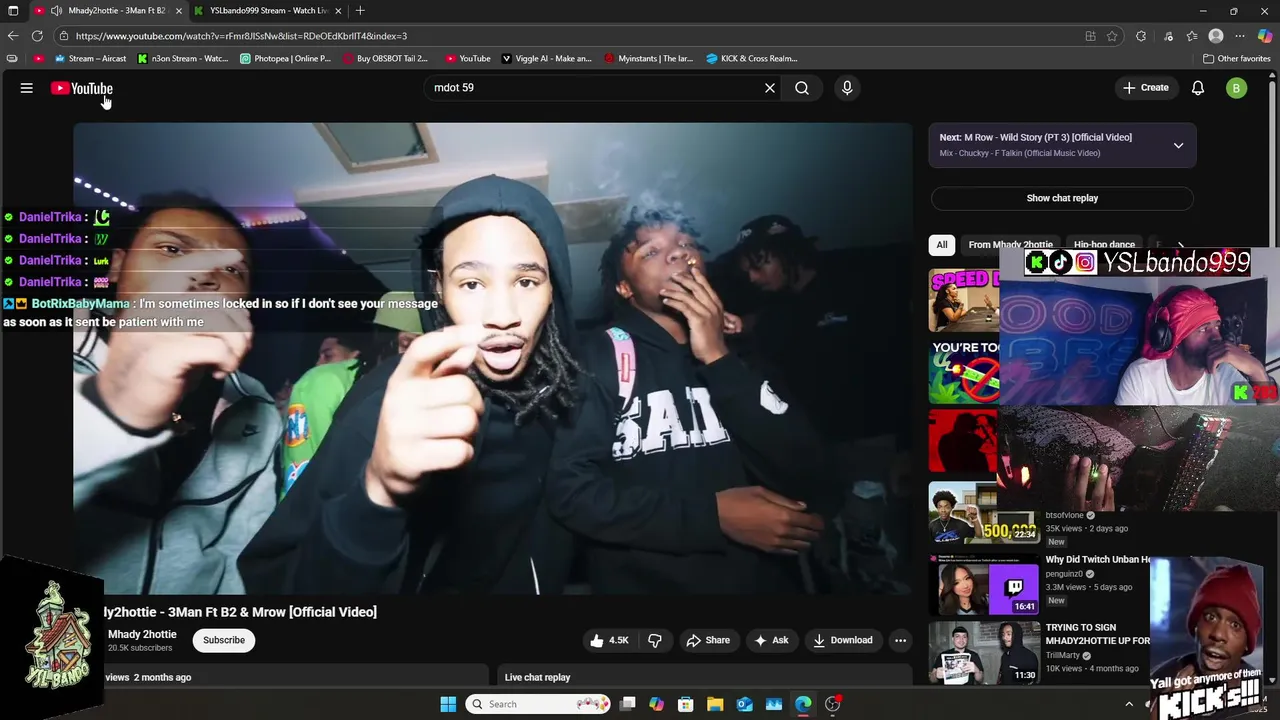Select the All filter chip
The width and height of the screenshot is (1280, 720).
point(941,245)
